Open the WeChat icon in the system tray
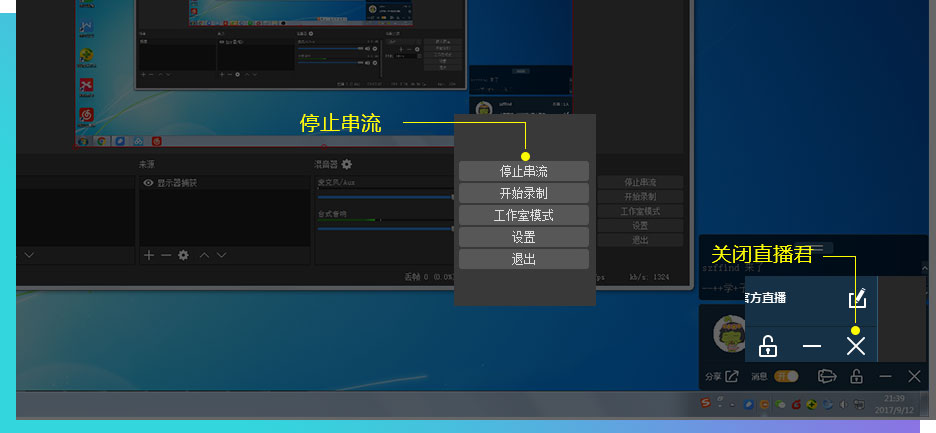Screen dimensions: 936x433 pos(780,404)
